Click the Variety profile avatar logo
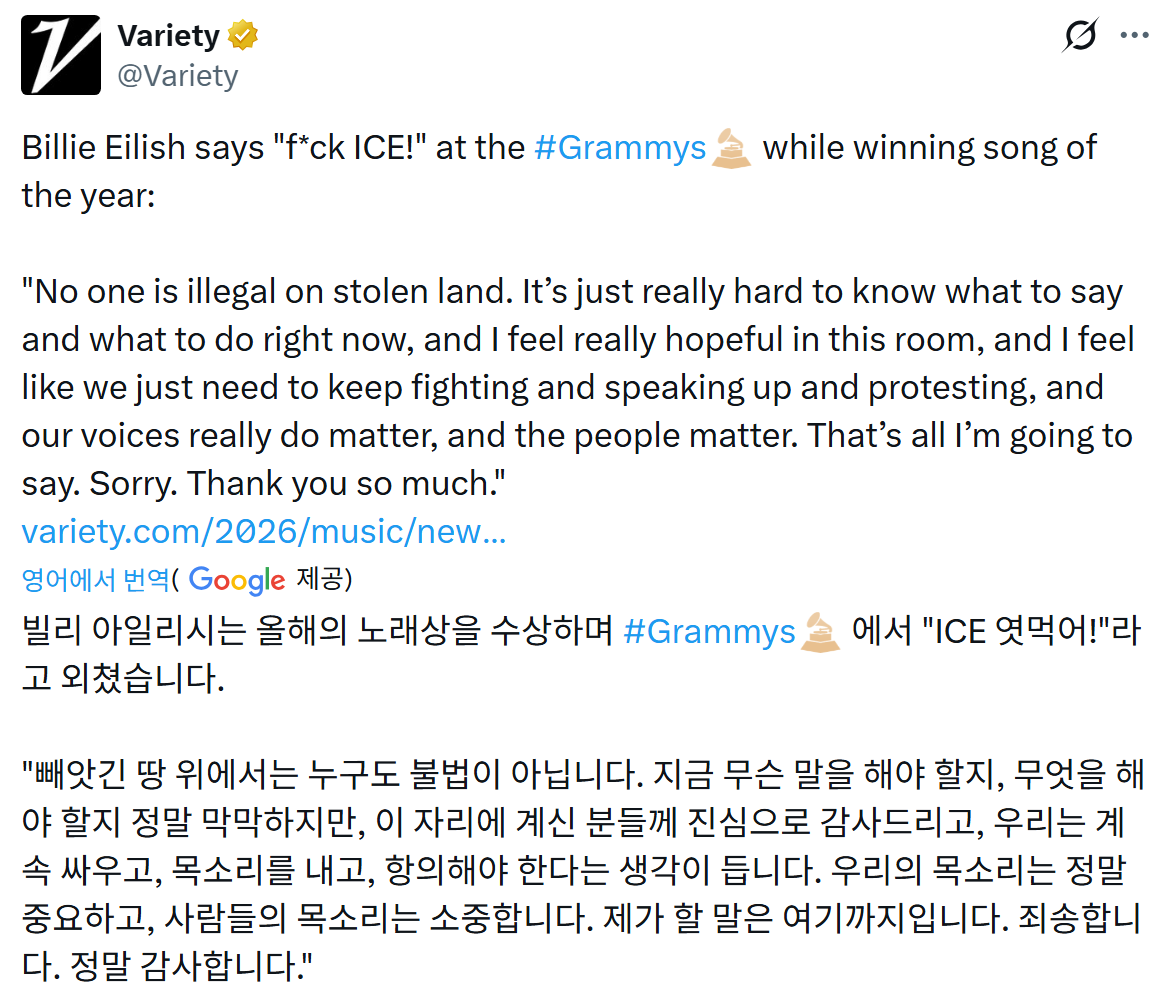1168x996 pixels. tap(61, 55)
